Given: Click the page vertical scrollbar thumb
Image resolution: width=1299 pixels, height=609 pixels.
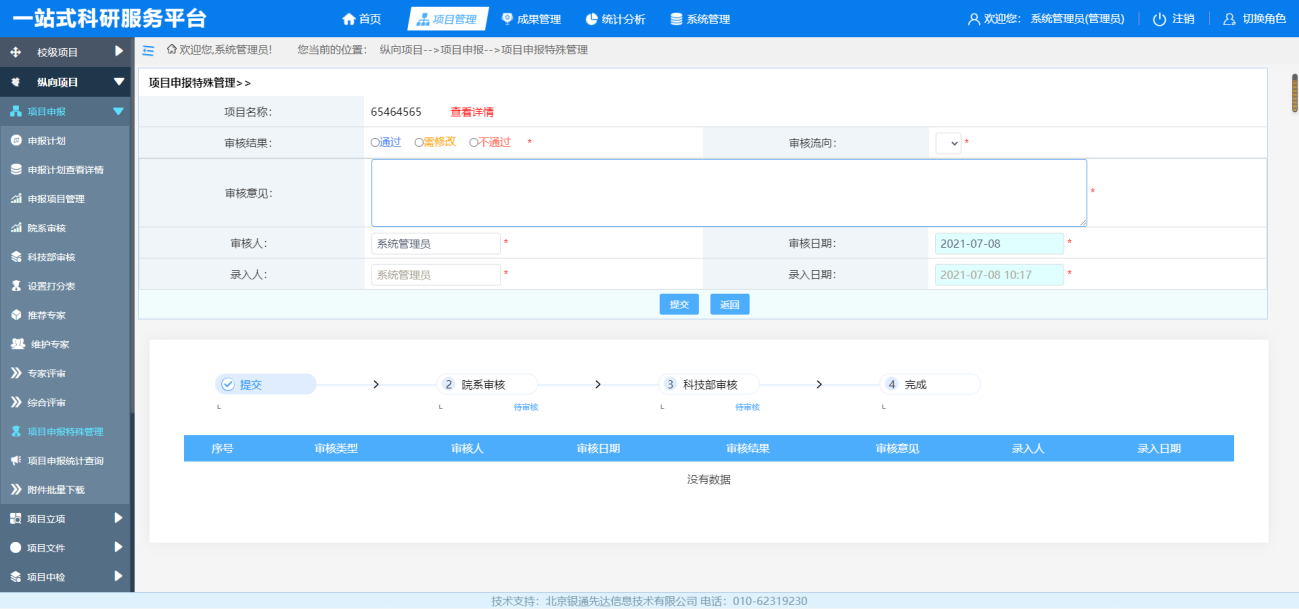Looking at the screenshot, I should [1294, 93].
